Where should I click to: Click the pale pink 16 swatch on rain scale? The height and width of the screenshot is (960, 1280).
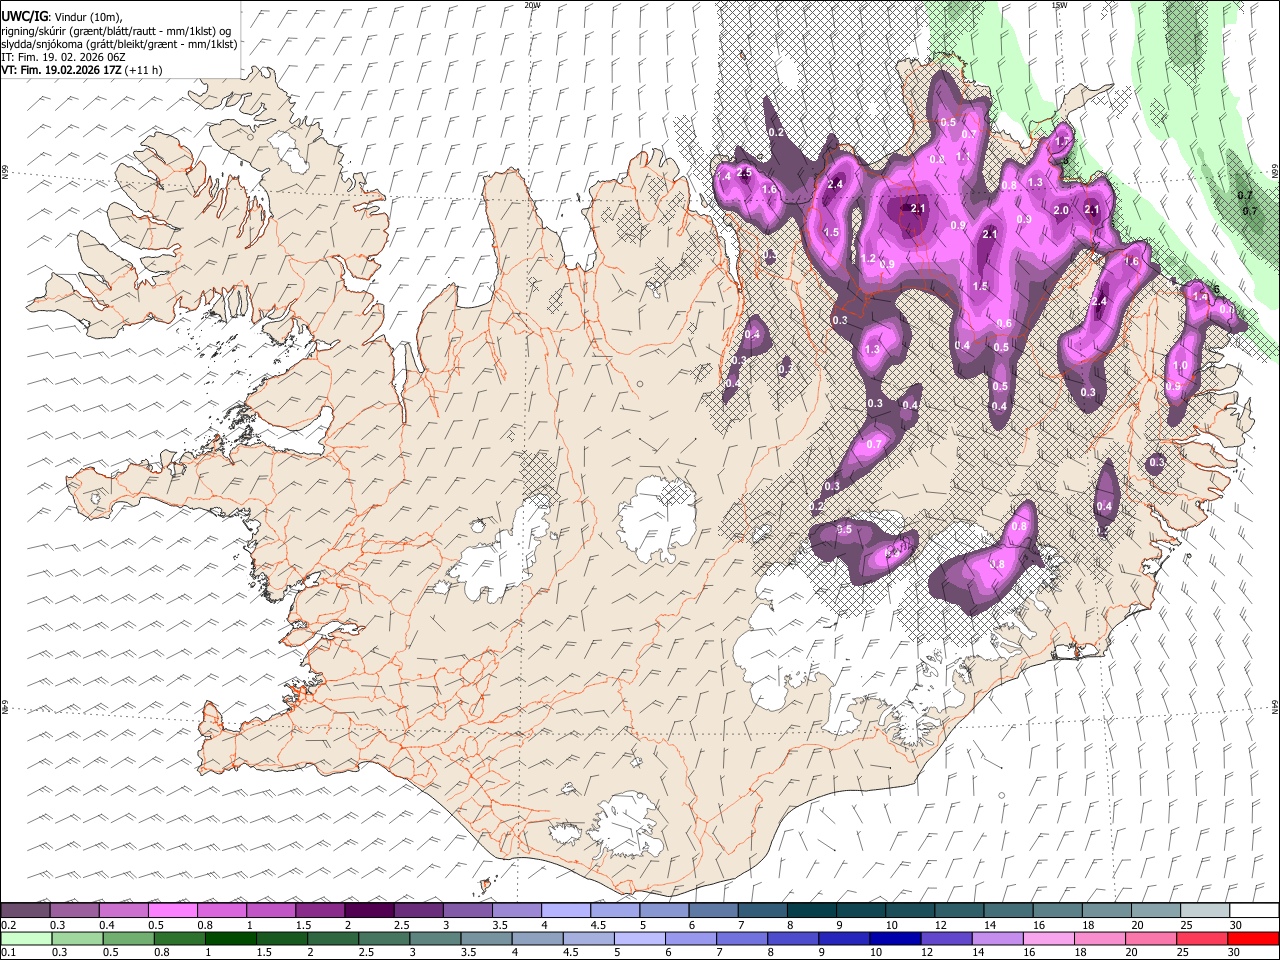(x=1048, y=938)
